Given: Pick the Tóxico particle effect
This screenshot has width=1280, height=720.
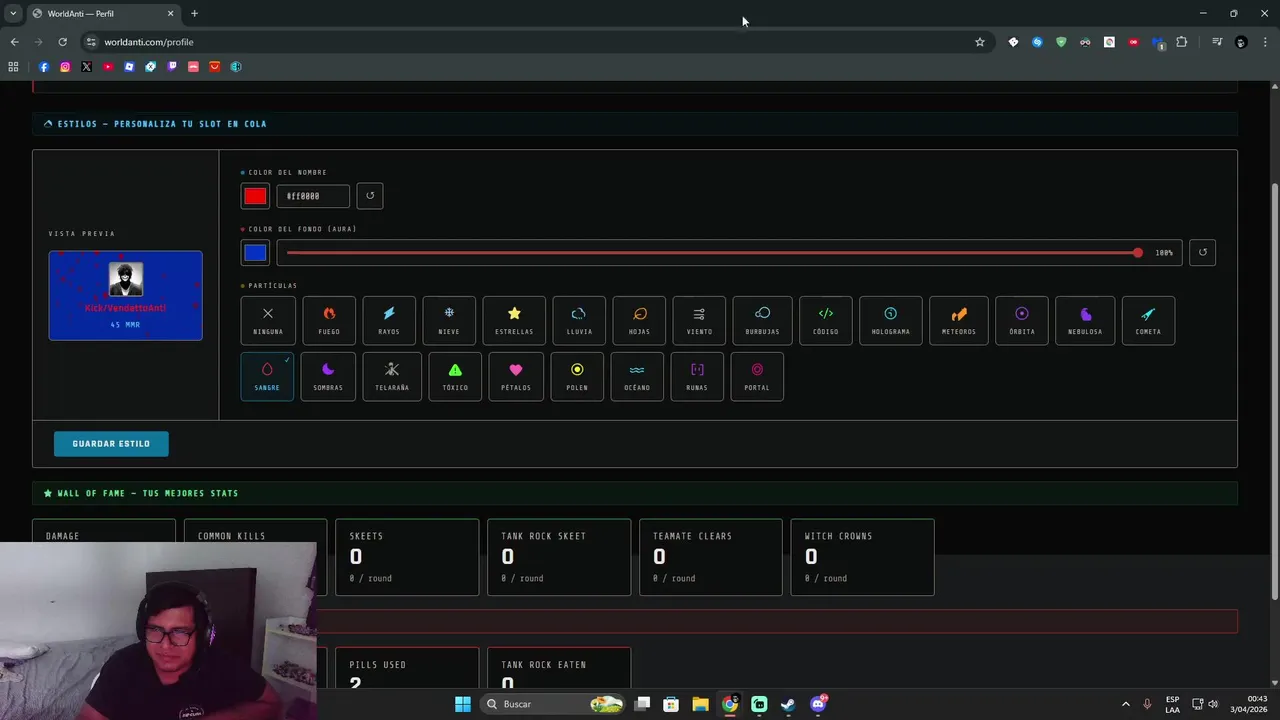Looking at the screenshot, I should (455, 376).
